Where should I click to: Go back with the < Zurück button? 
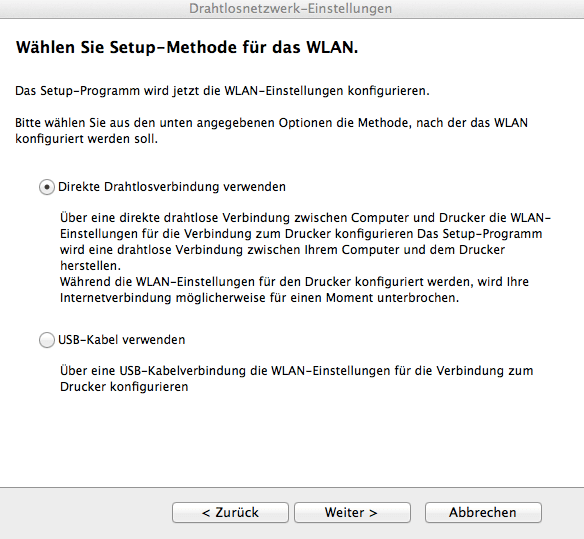(x=230, y=512)
